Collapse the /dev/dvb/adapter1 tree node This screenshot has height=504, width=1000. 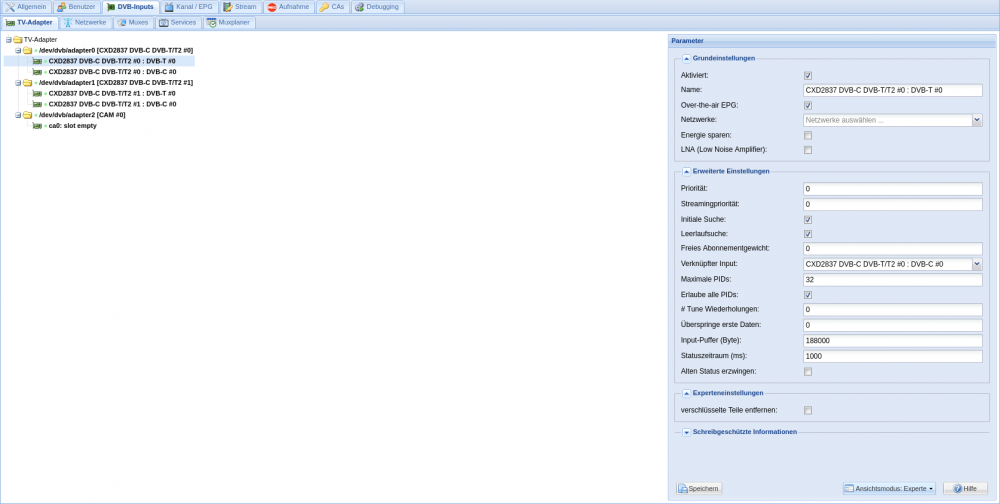pyautogui.click(x=18, y=83)
